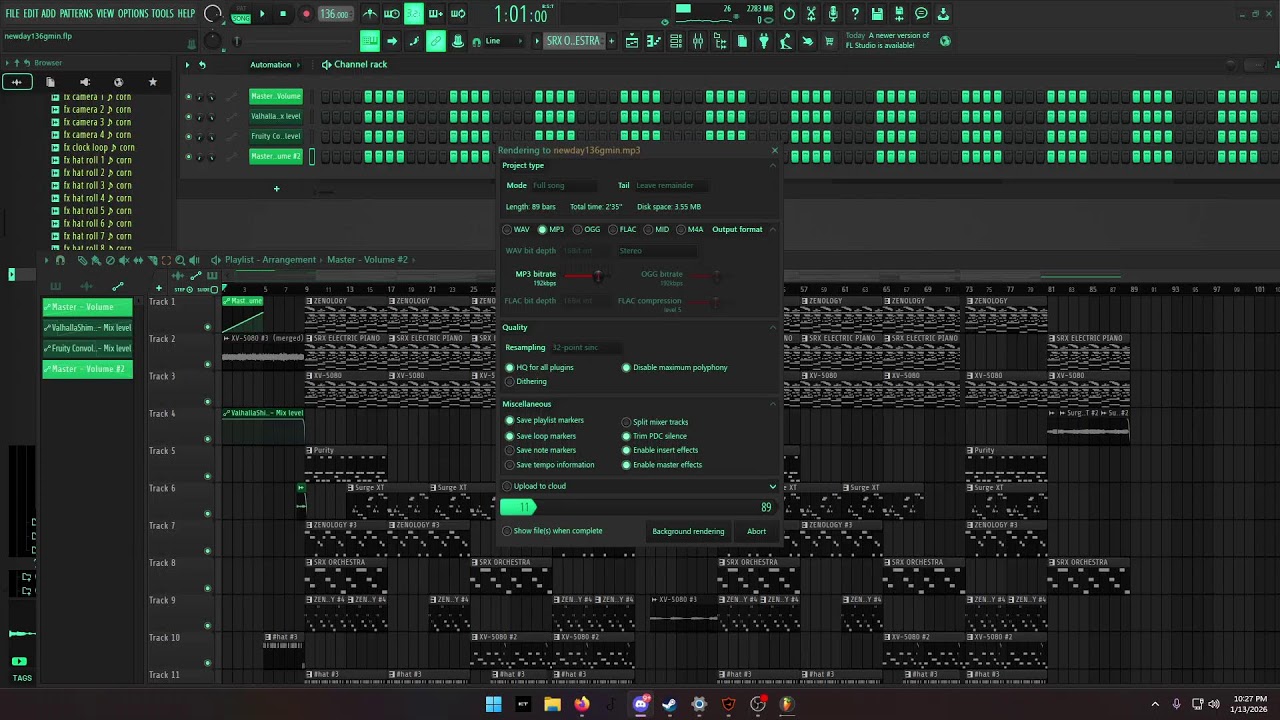
Task: Enable Show file(s) when complete
Action: (x=552, y=531)
